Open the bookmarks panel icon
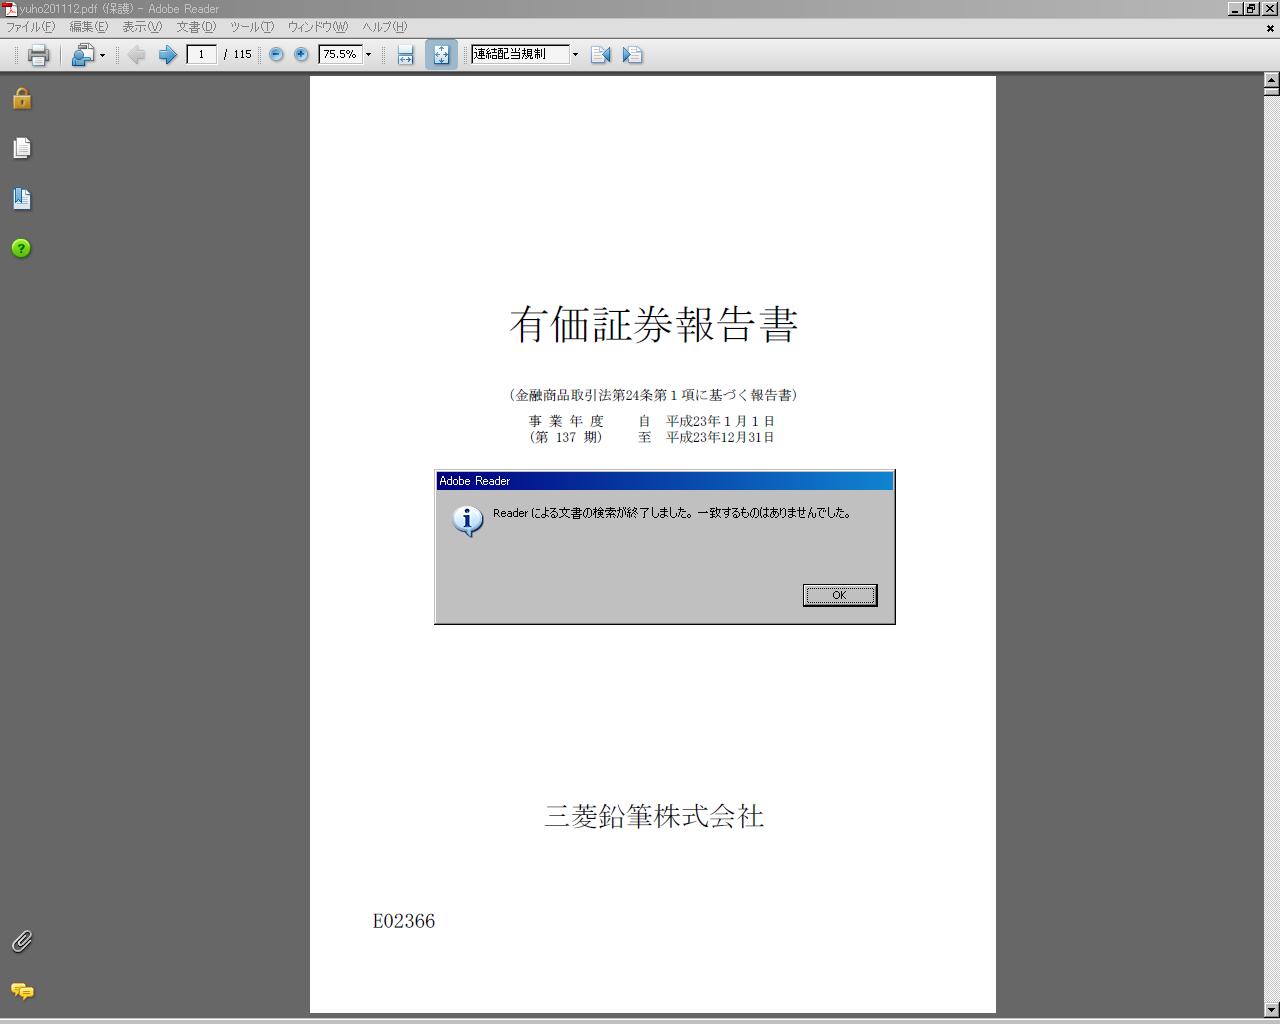The image size is (1280, 1024). pos(22,198)
